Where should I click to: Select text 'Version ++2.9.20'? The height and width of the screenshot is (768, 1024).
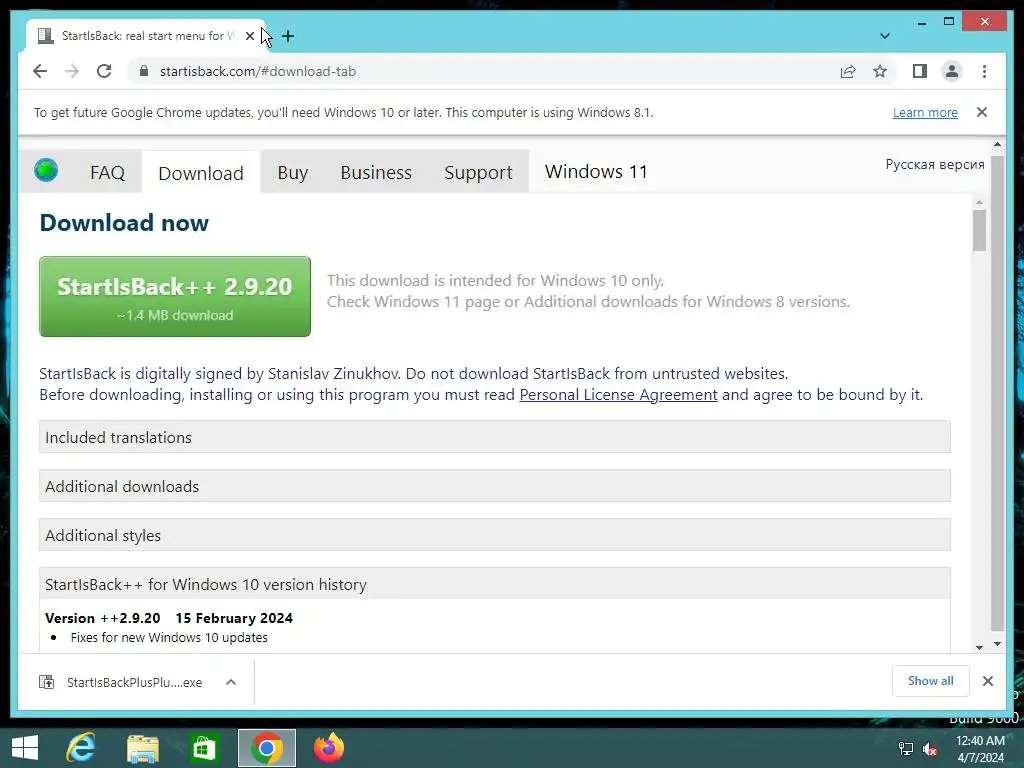pyautogui.click(x=103, y=618)
